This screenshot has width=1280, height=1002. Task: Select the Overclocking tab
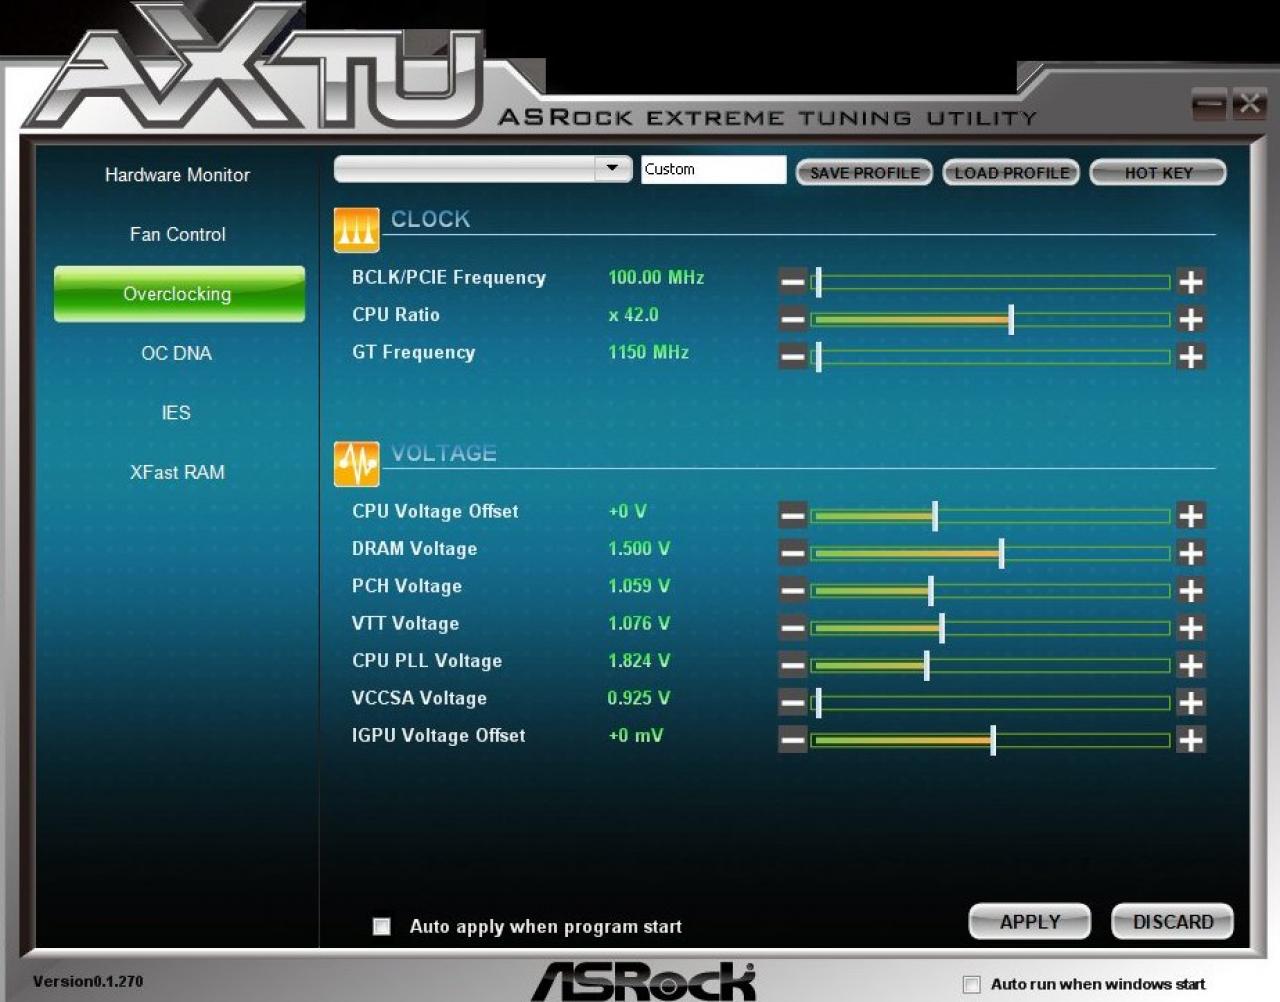click(x=179, y=294)
